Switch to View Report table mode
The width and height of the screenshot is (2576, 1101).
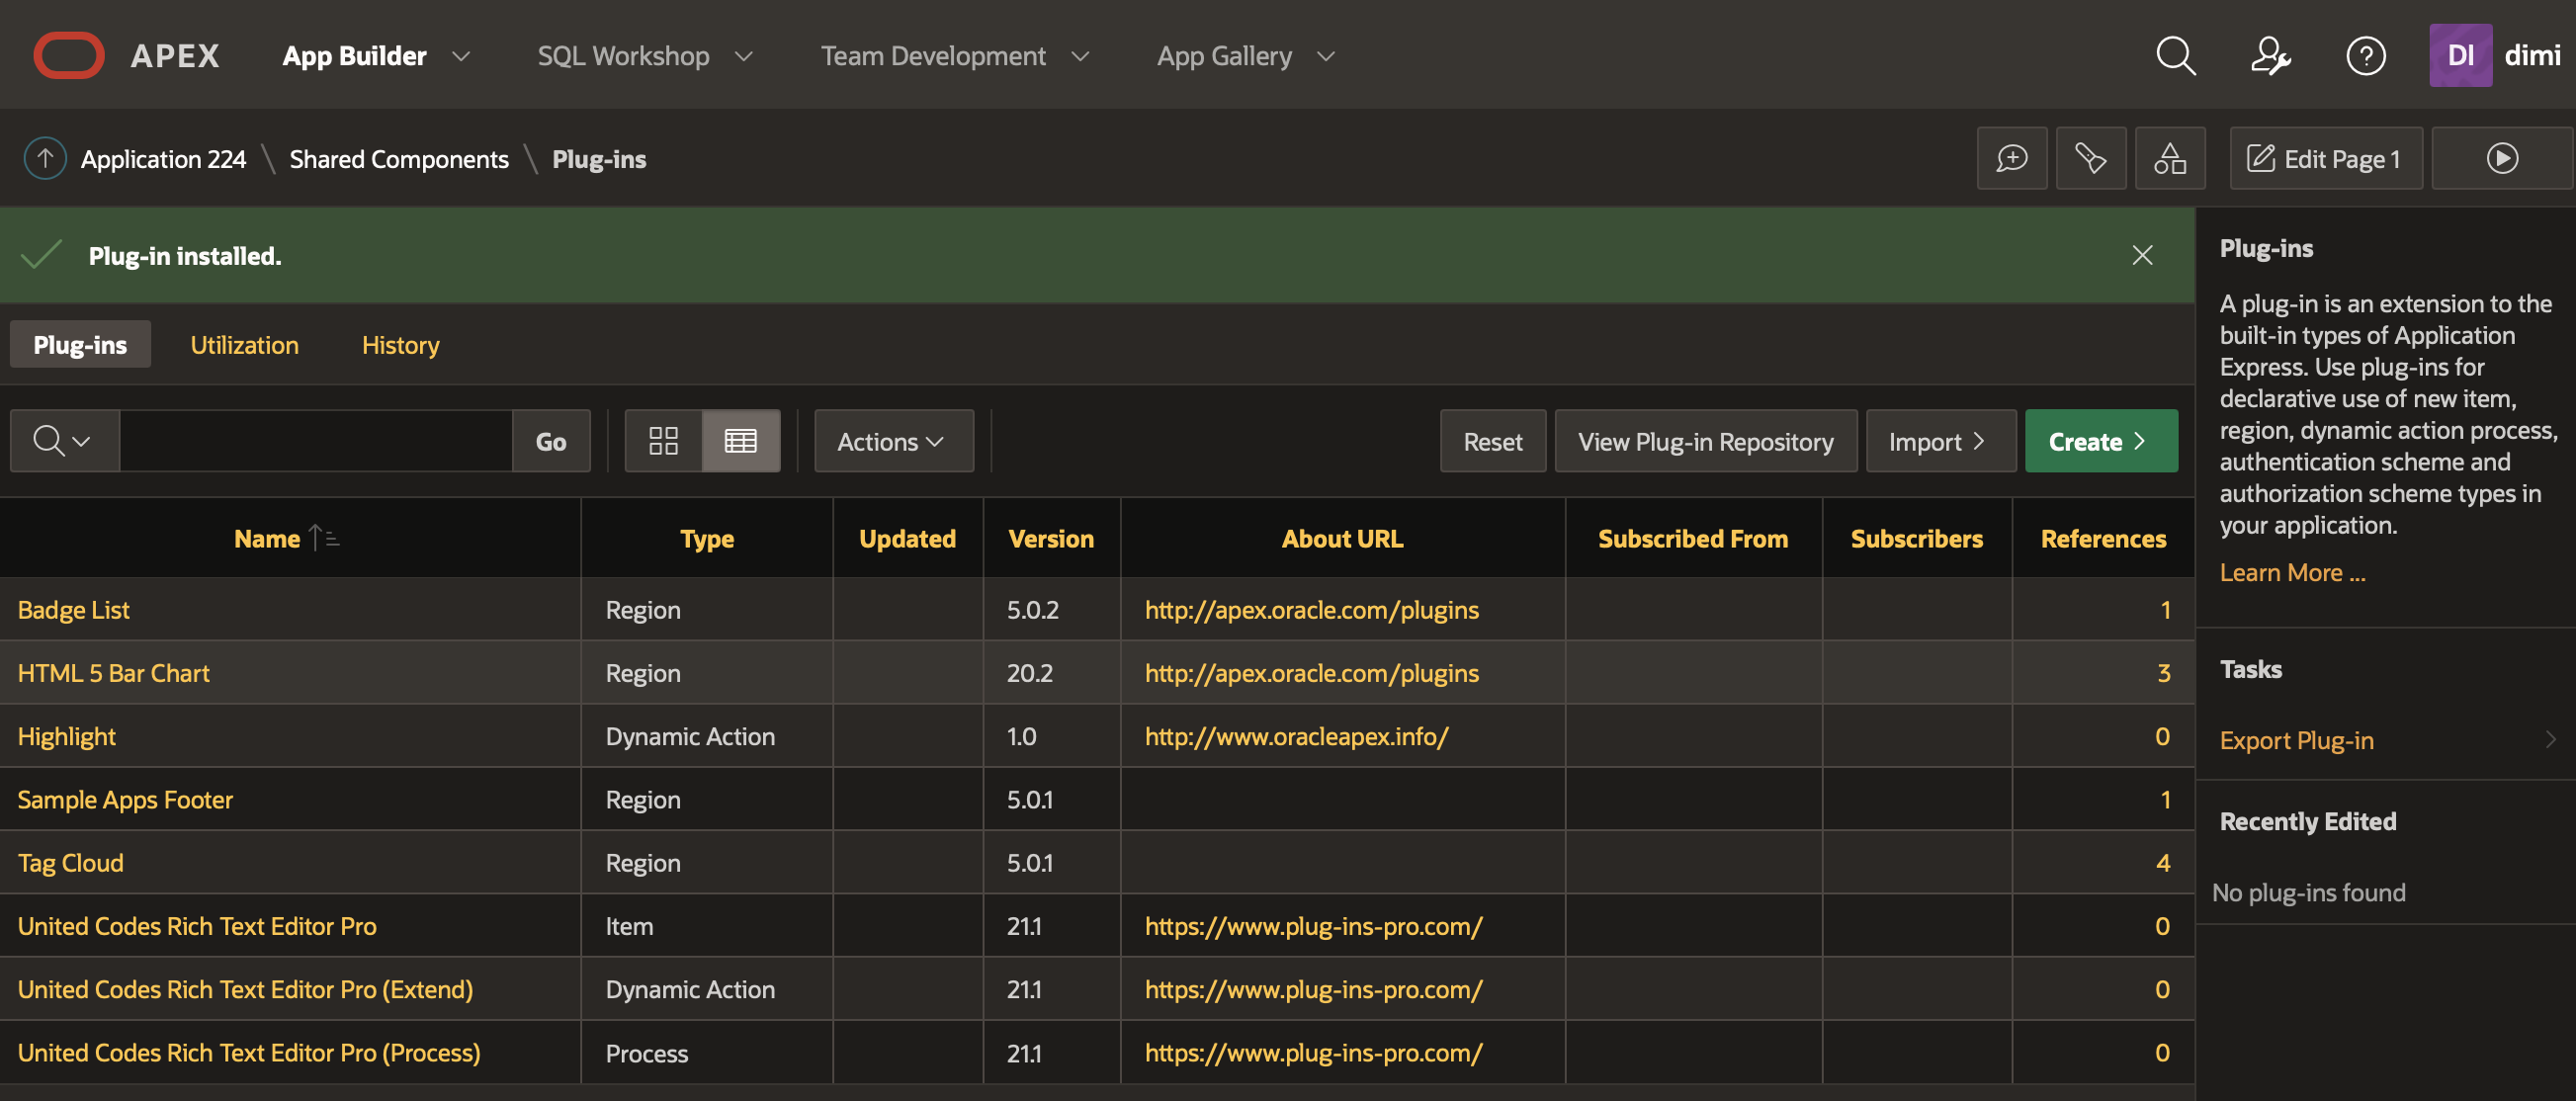(740, 441)
